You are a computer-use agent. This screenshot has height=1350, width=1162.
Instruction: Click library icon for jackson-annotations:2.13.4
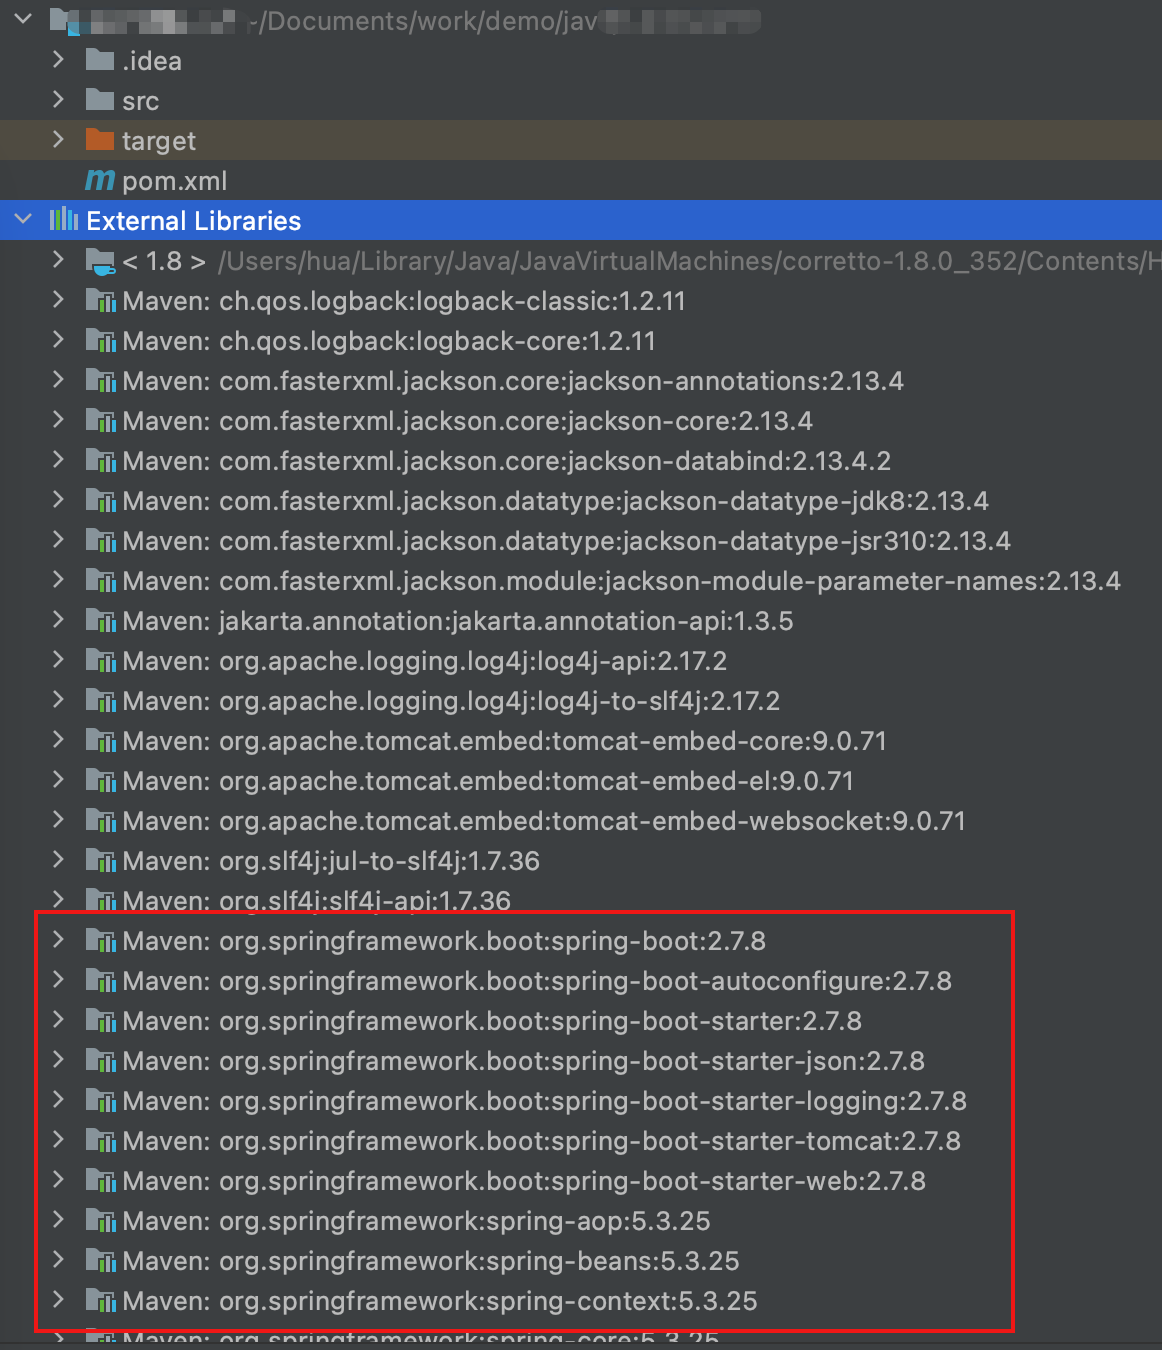pos(101,381)
